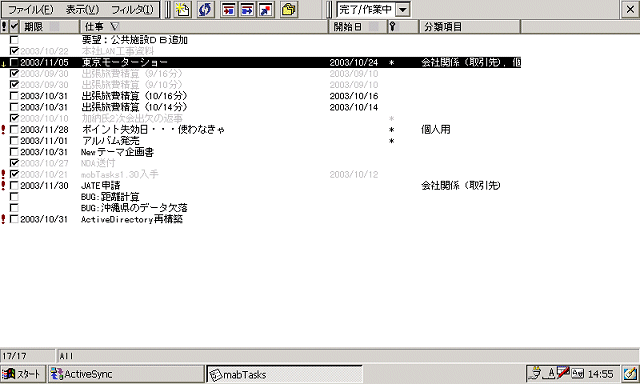Click the key icon column header
This screenshot has width=640, height=384.
pyautogui.click(x=402, y=27)
